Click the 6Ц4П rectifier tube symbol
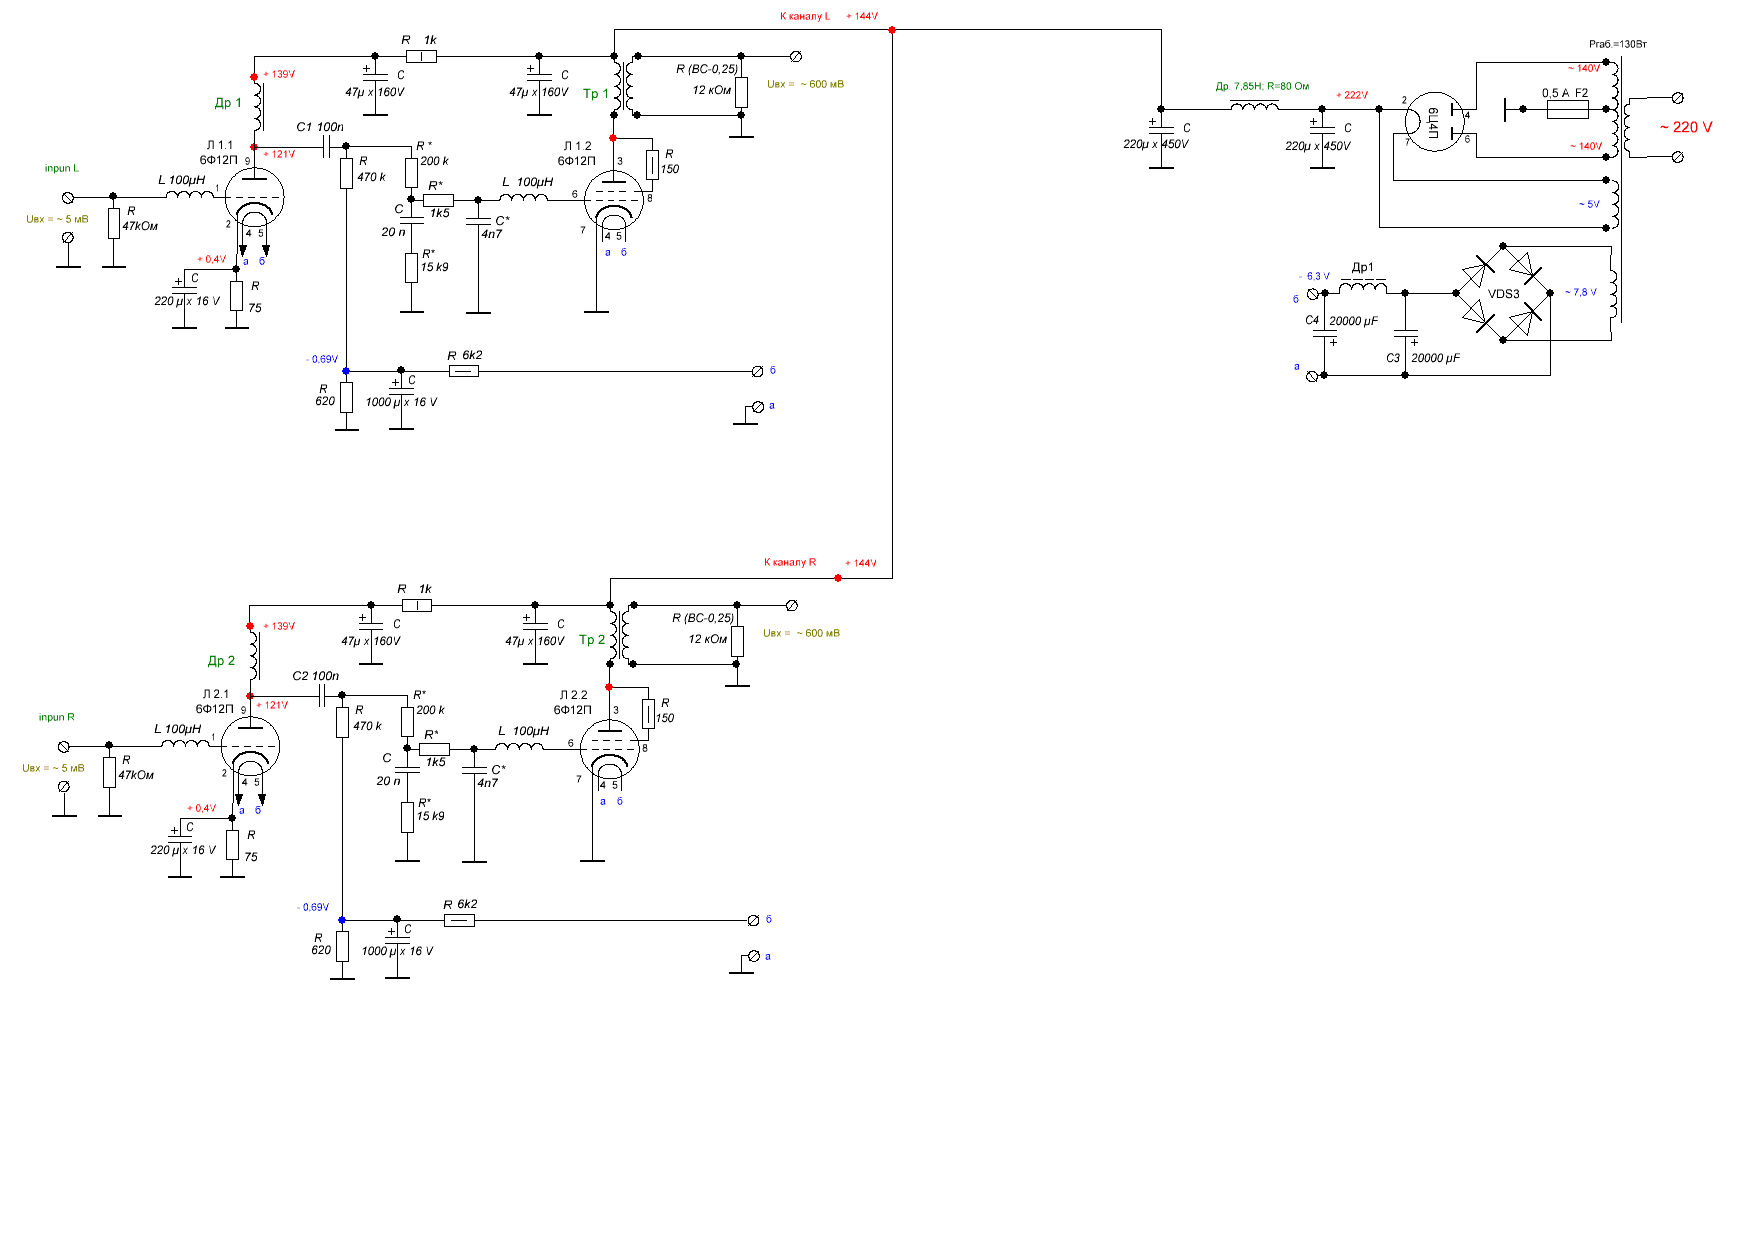This screenshot has width=1754, height=1240. click(x=1435, y=126)
